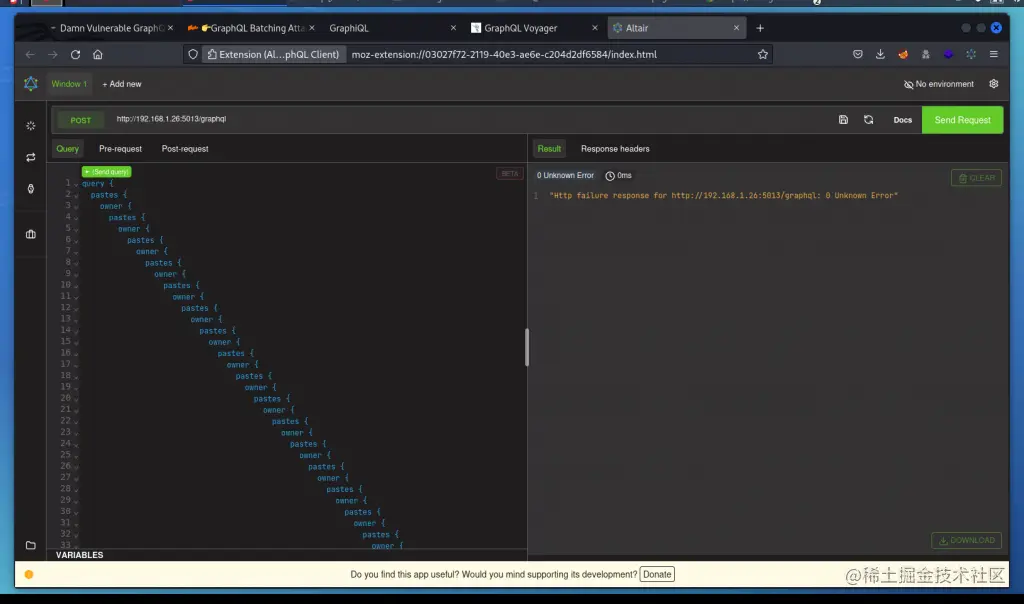This screenshot has height=604, width=1024.
Task: Click the Send Request button
Action: click(962, 120)
